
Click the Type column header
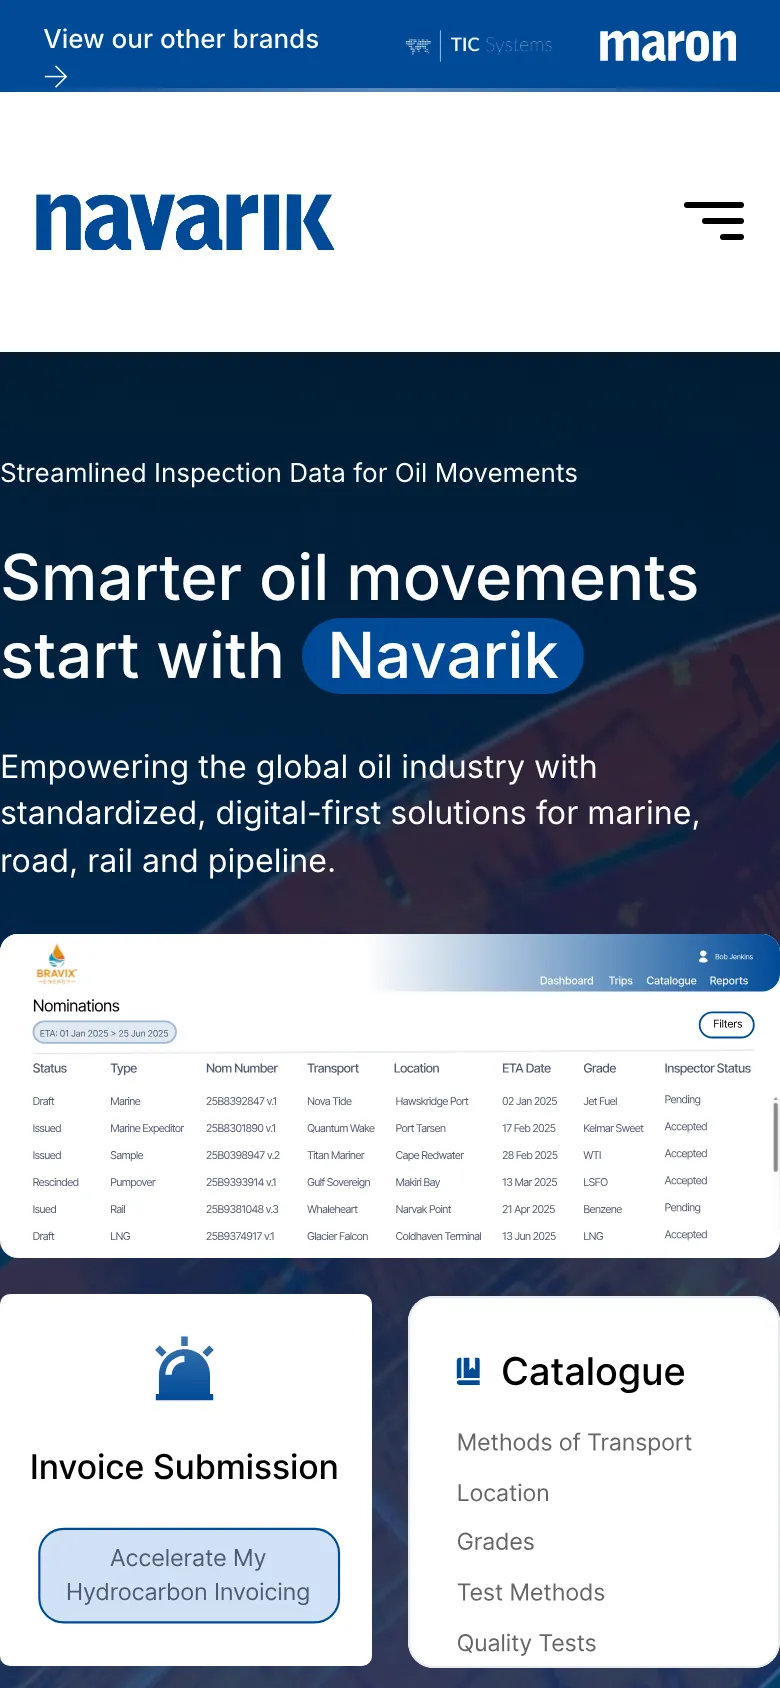point(124,1068)
